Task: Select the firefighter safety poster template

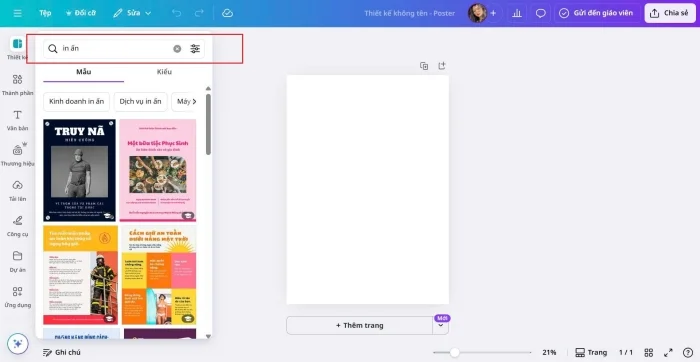Action: pyautogui.click(x=80, y=275)
